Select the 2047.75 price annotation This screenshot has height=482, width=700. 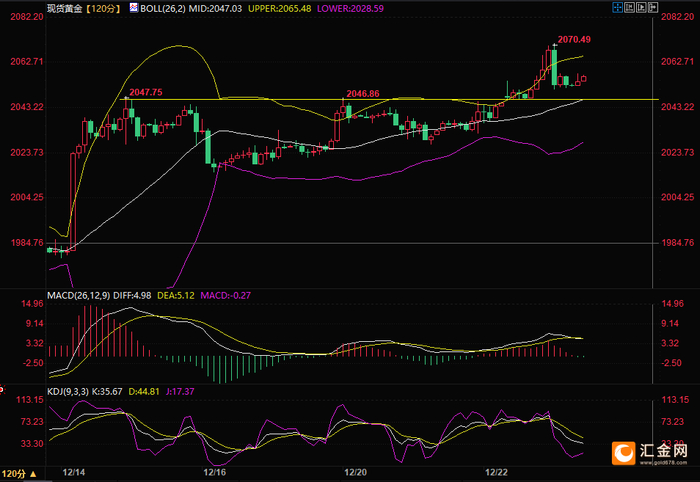pos(146,92)
